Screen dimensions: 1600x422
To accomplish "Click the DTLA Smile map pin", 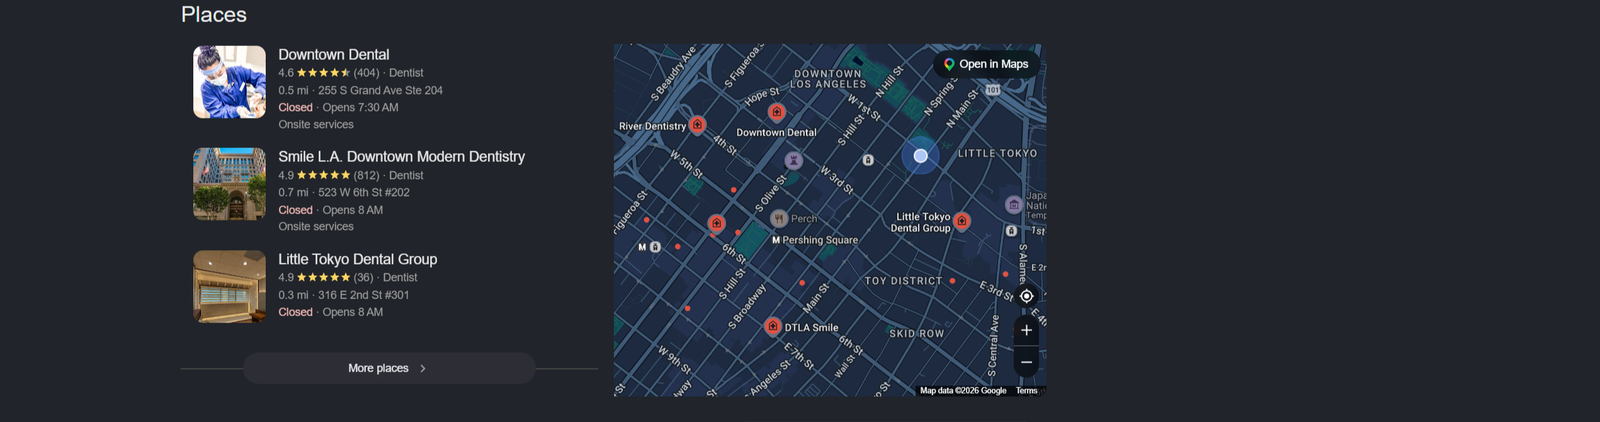I will [x=773, y=326].
